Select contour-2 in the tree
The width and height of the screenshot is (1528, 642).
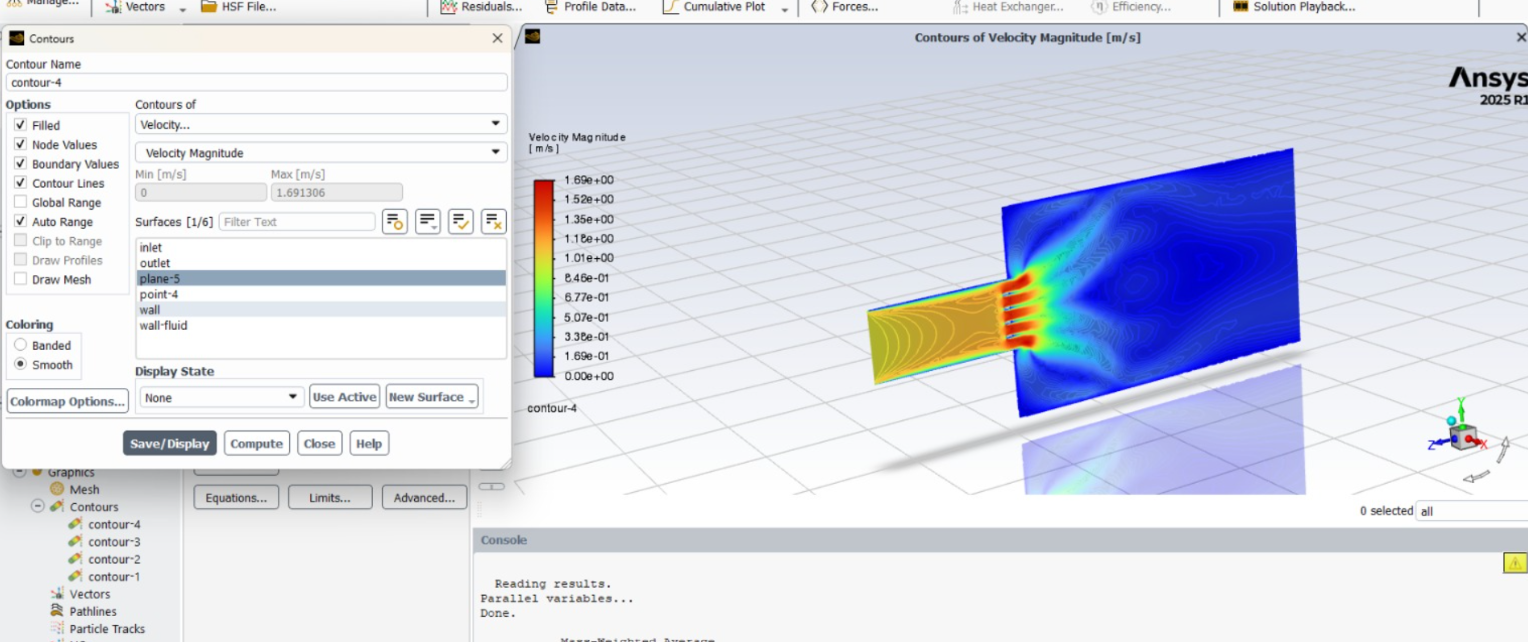pos(114,559)
